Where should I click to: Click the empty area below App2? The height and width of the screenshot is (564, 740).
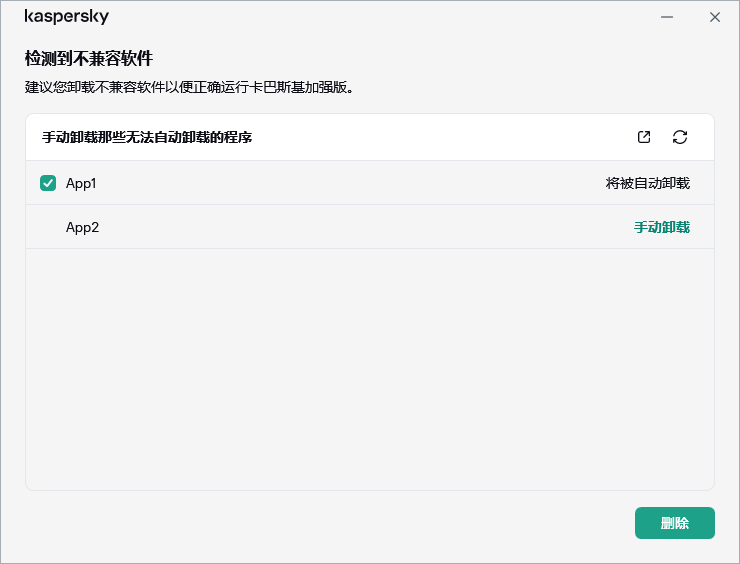[x=370, y=370]
